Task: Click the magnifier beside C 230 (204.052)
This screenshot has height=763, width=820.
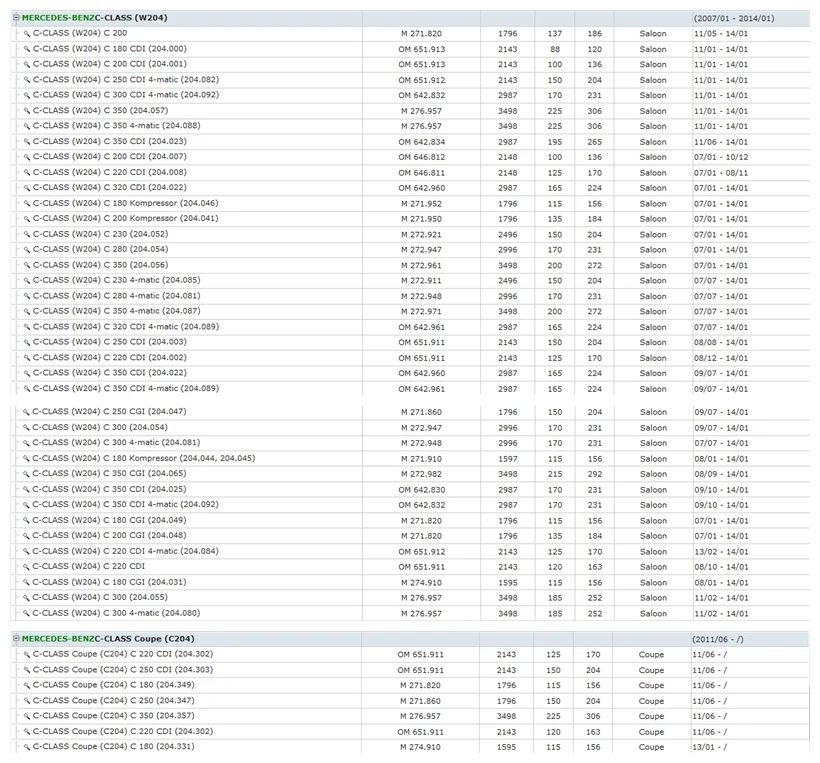Action: pyautogui.click(x=27, y=234)
